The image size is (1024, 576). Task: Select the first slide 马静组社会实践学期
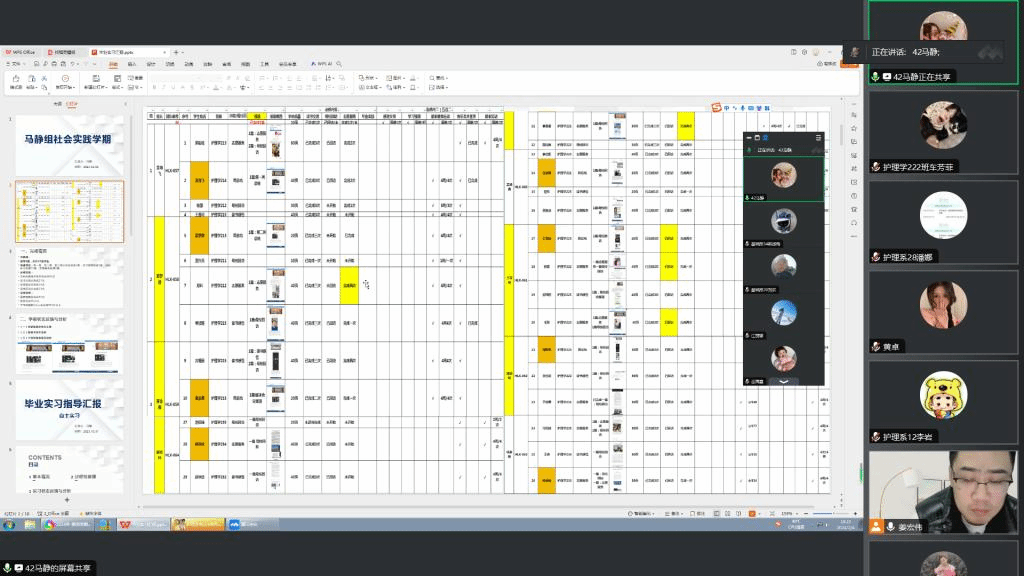point(69,143)
